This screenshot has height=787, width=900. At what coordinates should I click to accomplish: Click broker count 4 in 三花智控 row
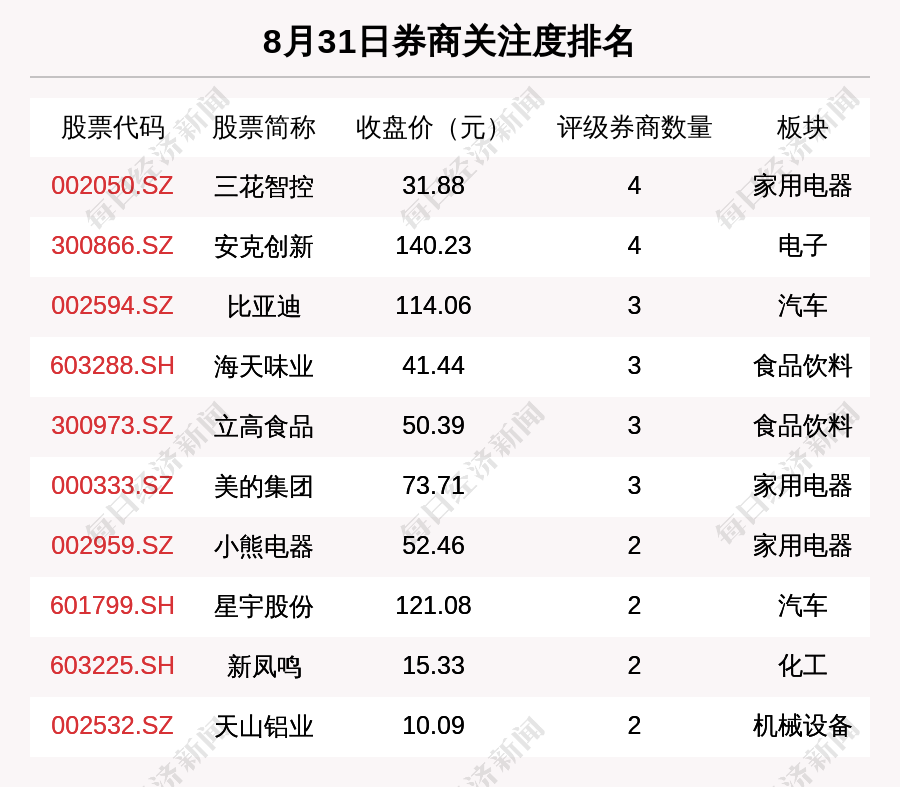634,186
